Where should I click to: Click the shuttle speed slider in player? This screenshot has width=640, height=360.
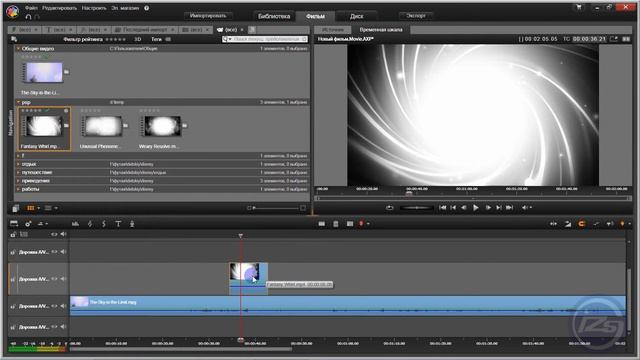click(x=416, y=208)
